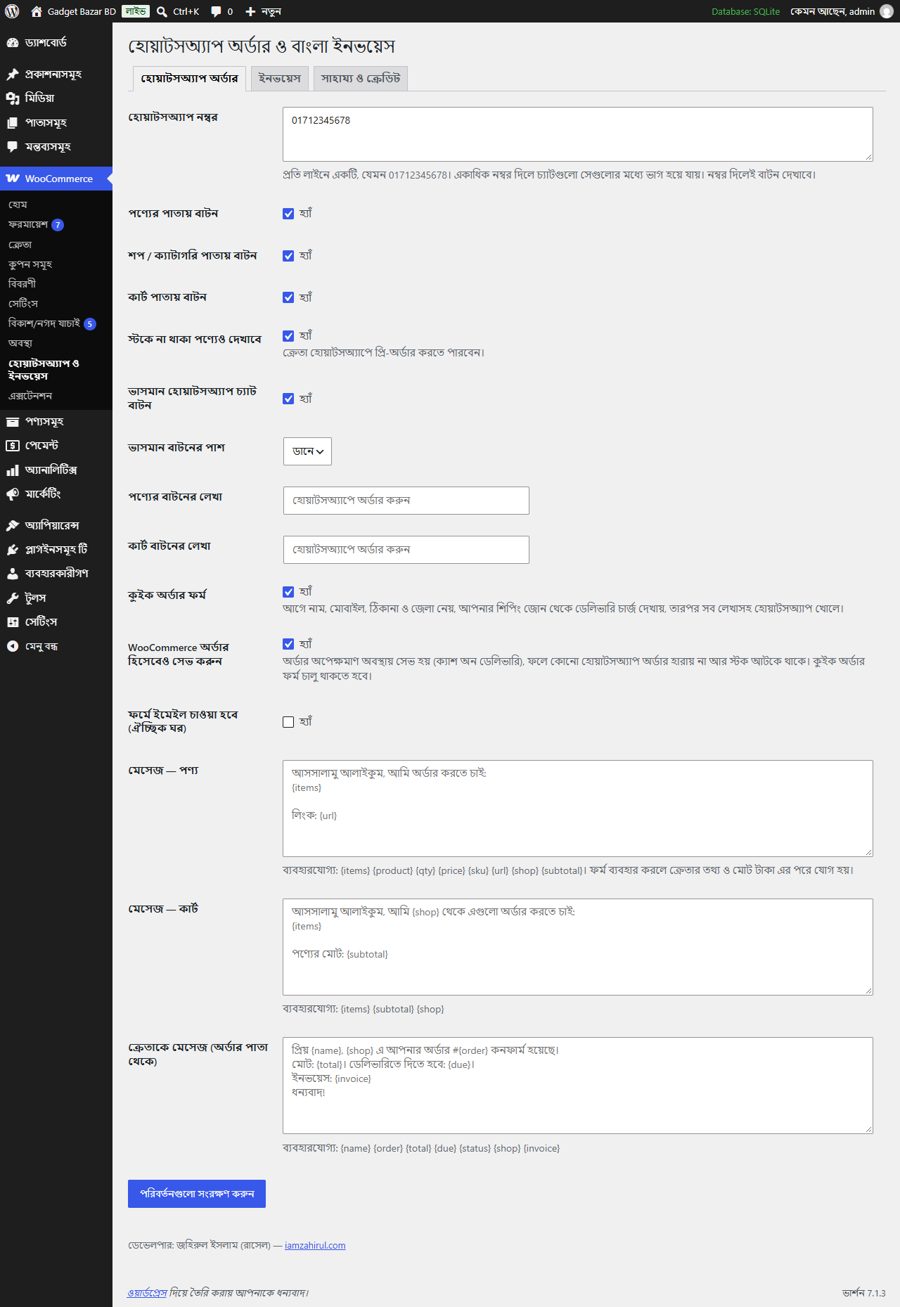Click the ব্যবহারকারীগণ users icon
Image resolution: width=900 pixels, height=1307 pixels.
(12, 573)
